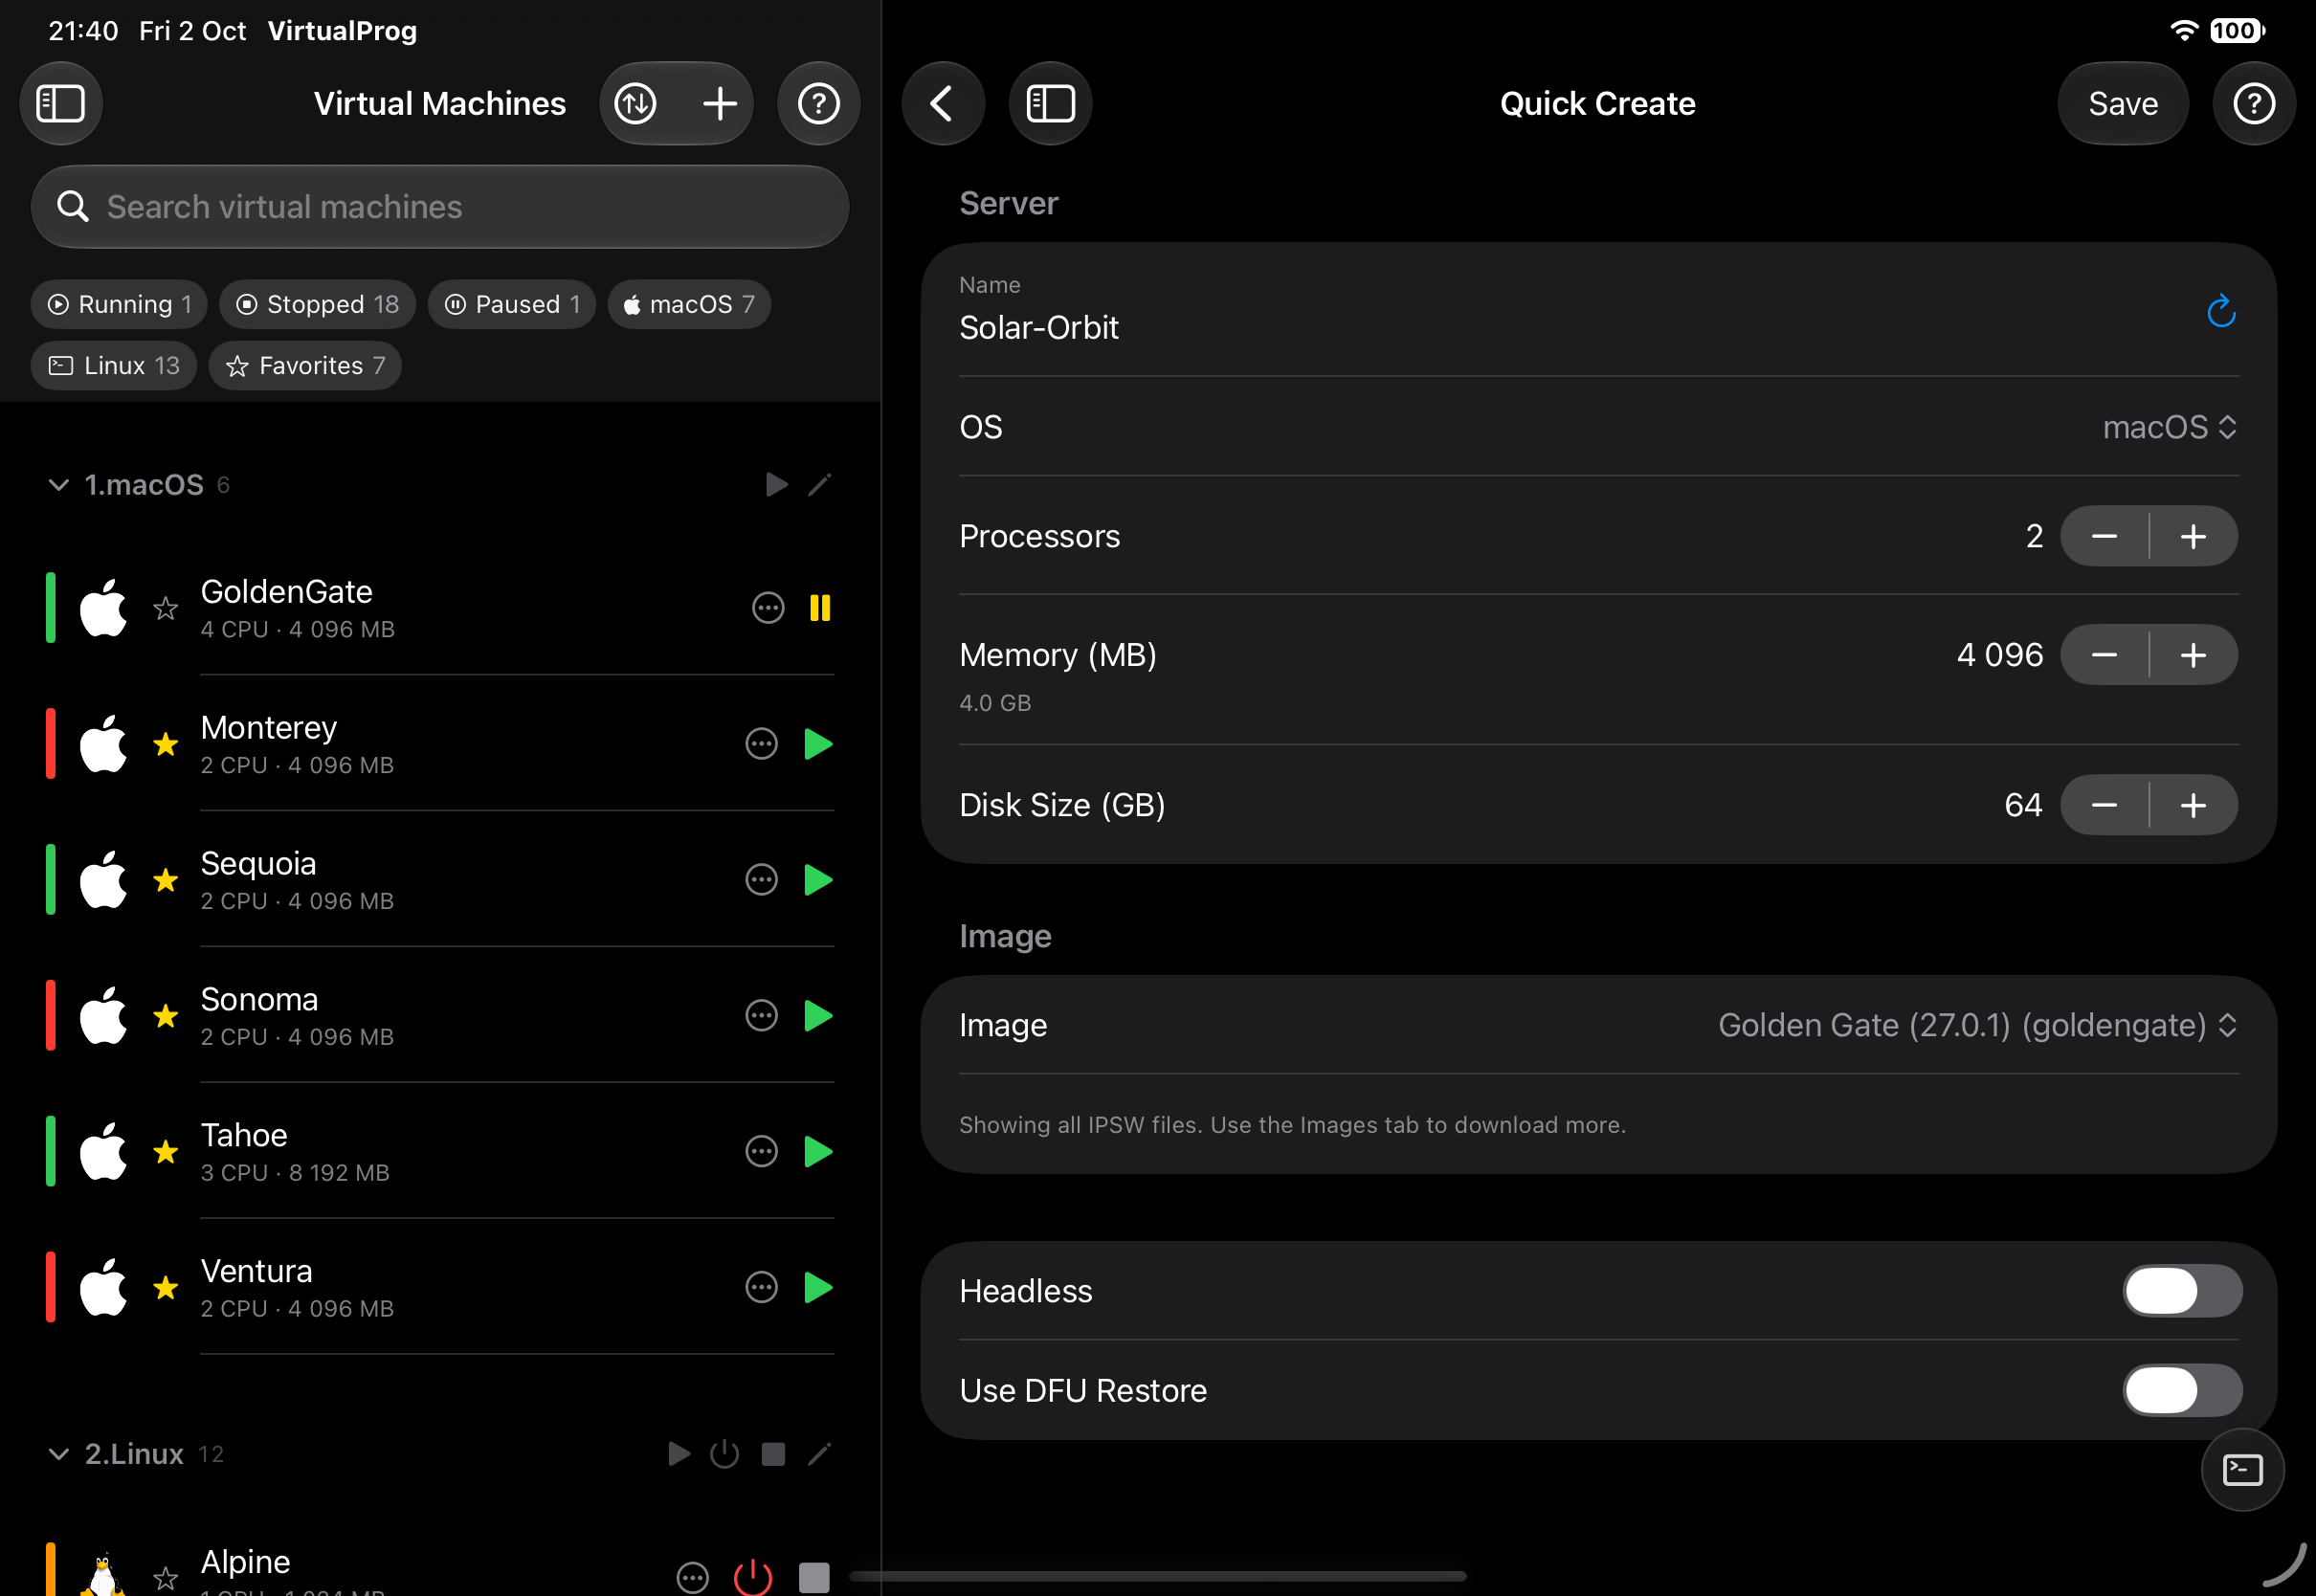Open help in Virtual Machines panel
The image size is (2316, 1596).
click(818, 103)
